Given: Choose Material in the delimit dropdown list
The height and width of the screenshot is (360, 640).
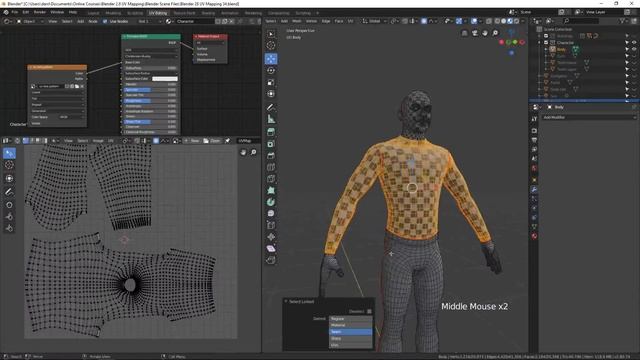Looking at the screenshot, I should point(351,325).
